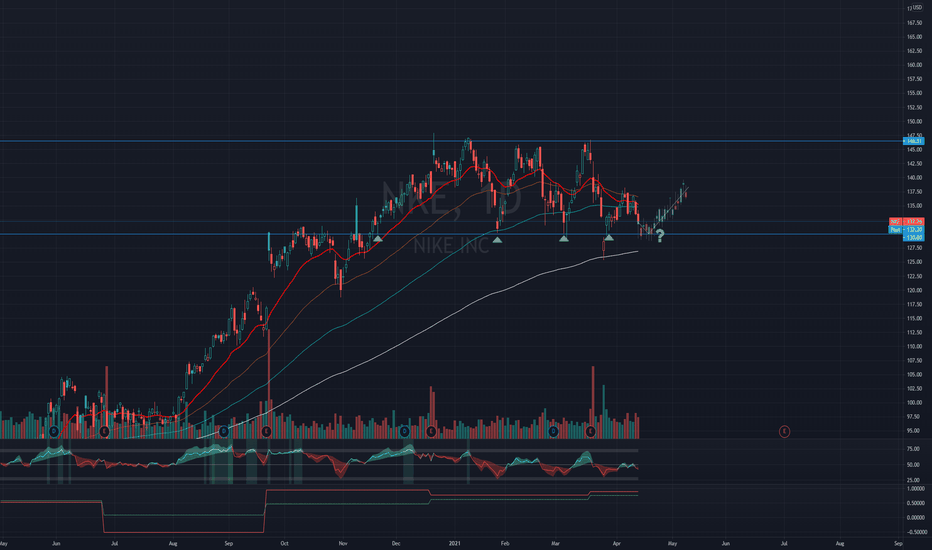
Task: Click the red NKE last-price label
Action: tap(906, 221)
